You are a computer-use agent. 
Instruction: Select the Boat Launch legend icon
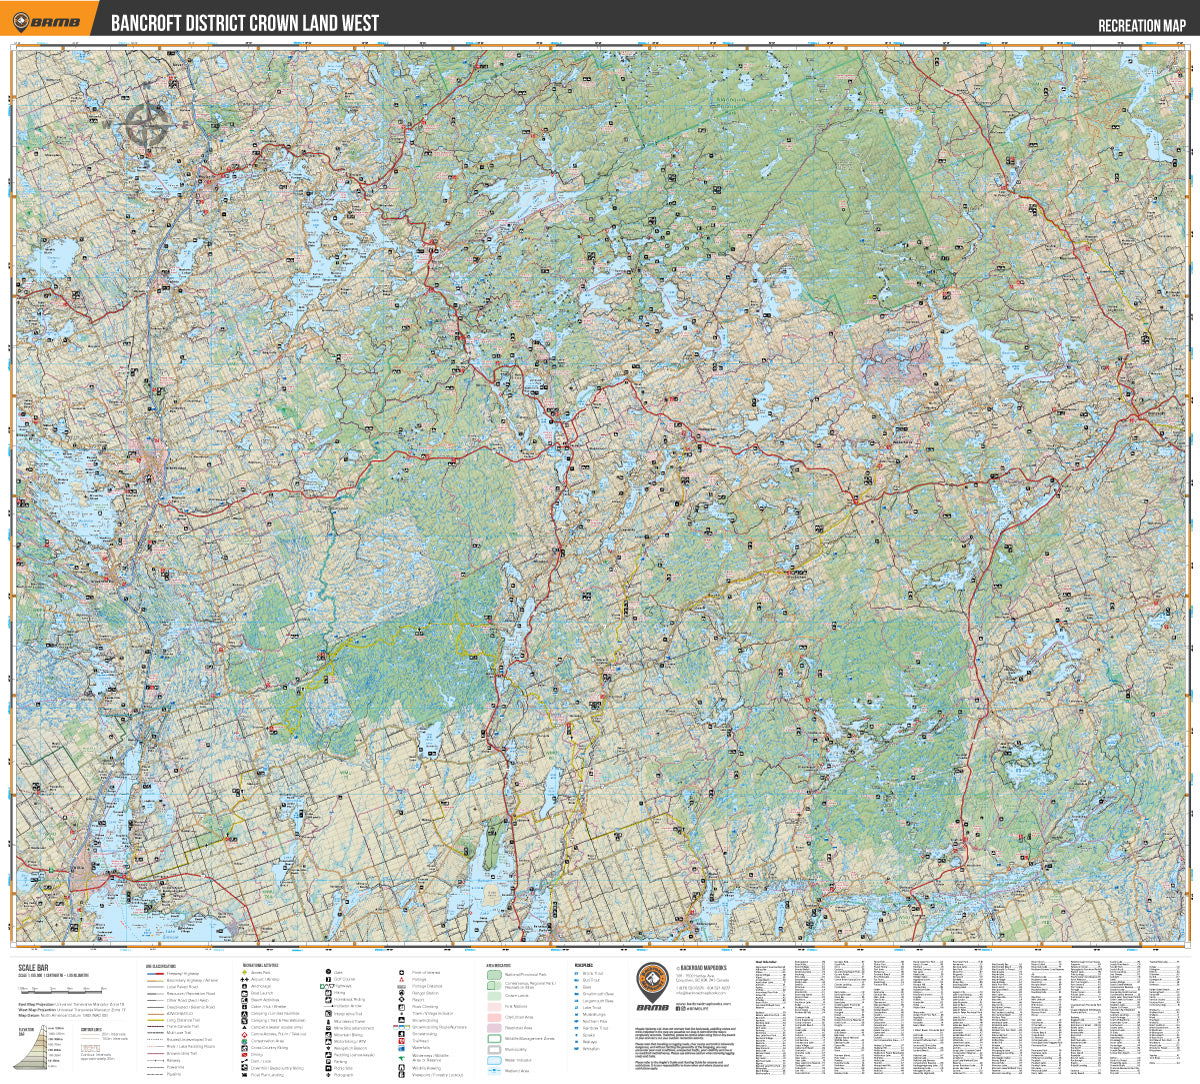click(243, 993)
